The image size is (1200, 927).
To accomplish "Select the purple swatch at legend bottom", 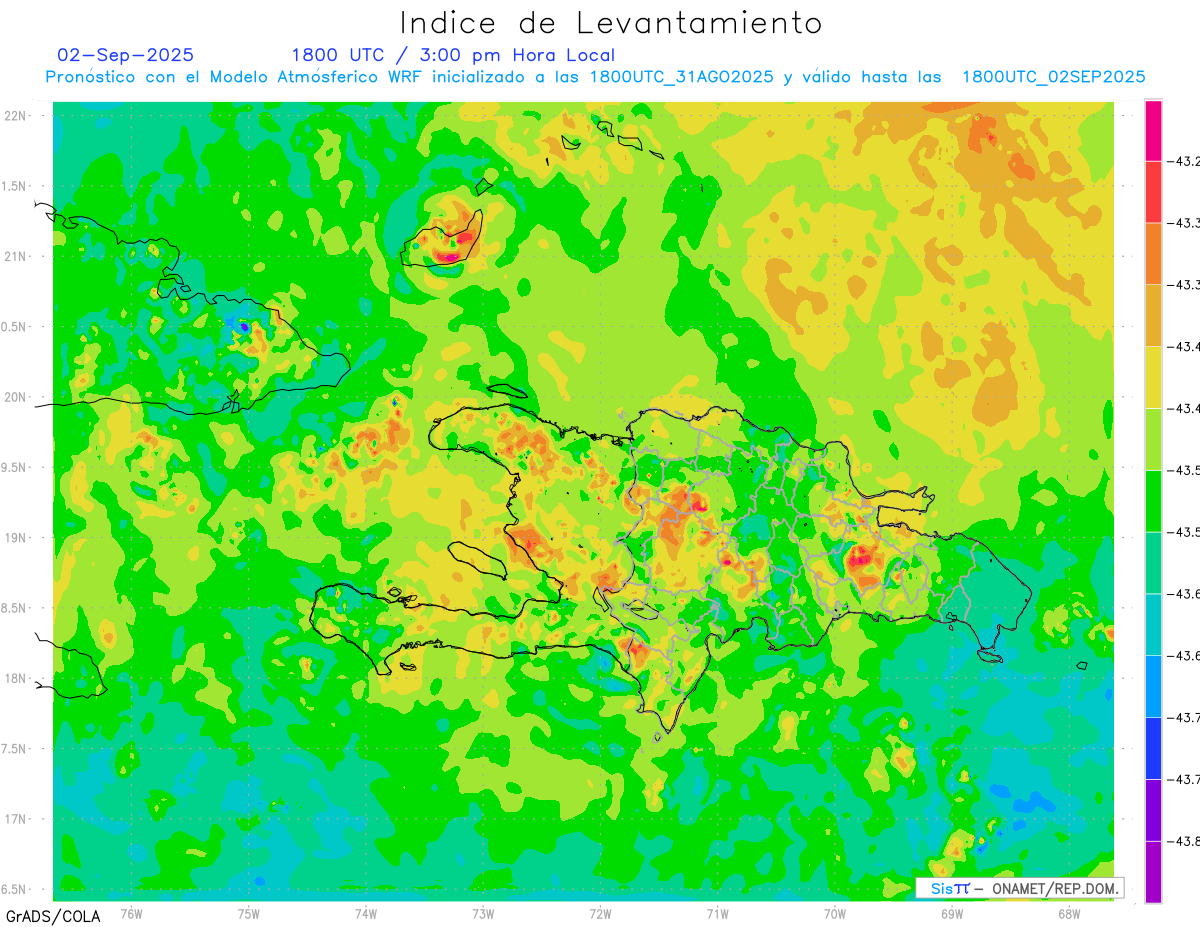I will [1153, 872].
